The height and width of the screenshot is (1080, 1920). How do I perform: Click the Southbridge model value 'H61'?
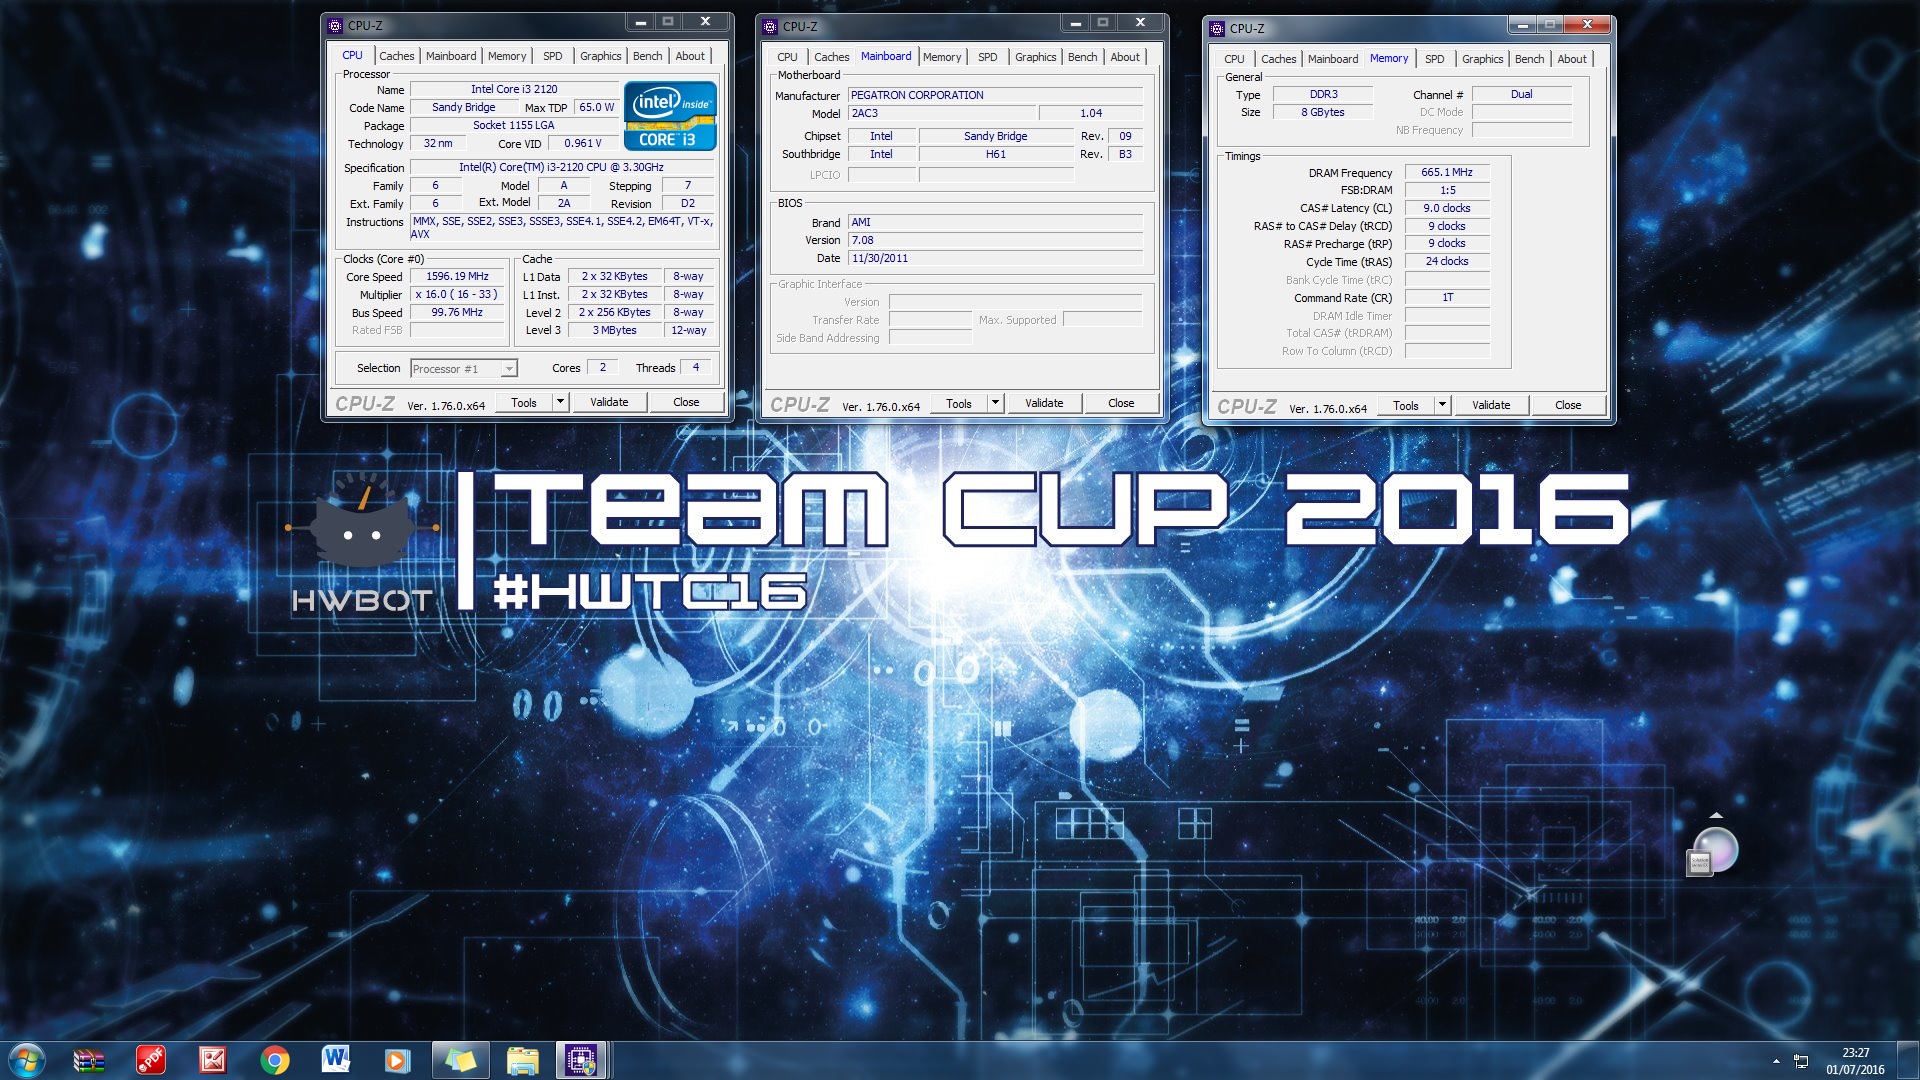click(996, 154)
